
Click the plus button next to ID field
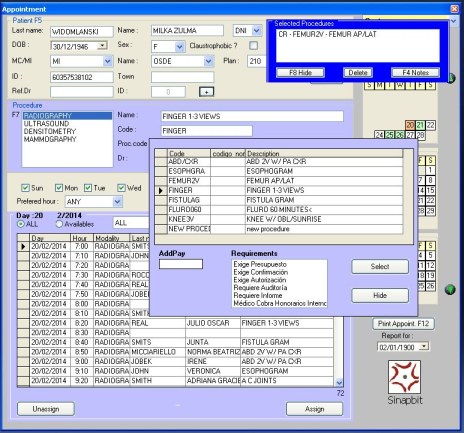tap(206, 92)
